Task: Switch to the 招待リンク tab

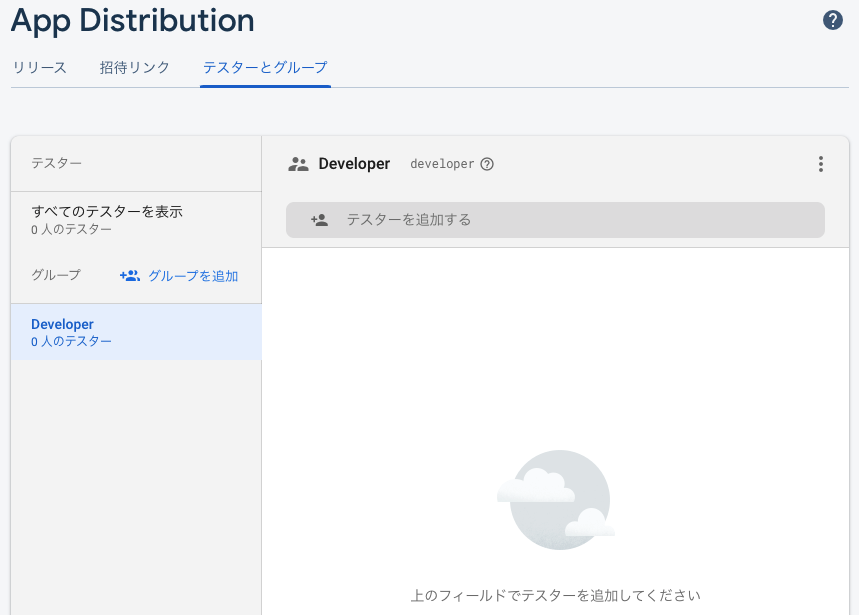Action: coord(135,68)
